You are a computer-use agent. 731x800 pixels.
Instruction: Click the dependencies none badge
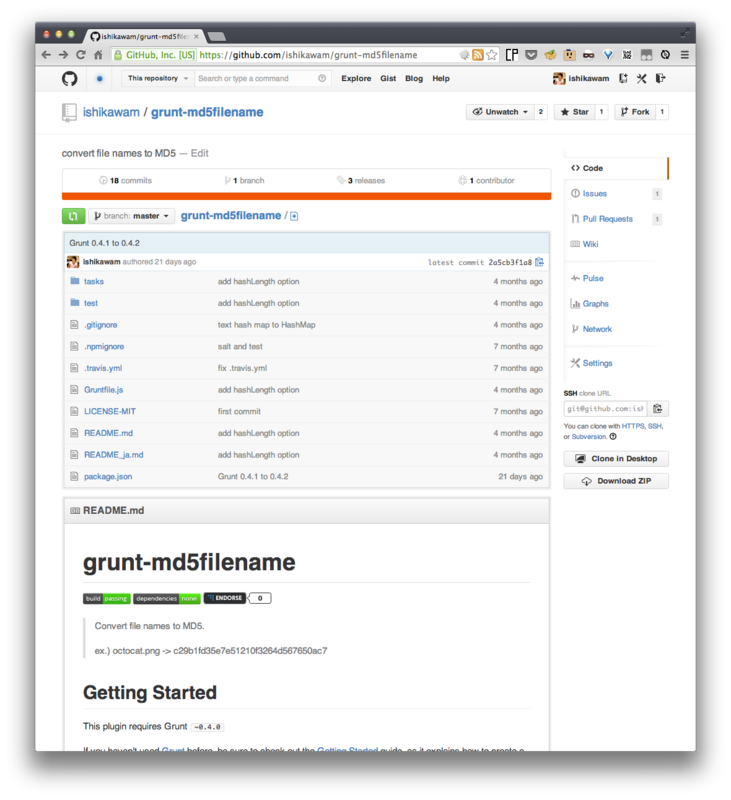tap(167, 598)
